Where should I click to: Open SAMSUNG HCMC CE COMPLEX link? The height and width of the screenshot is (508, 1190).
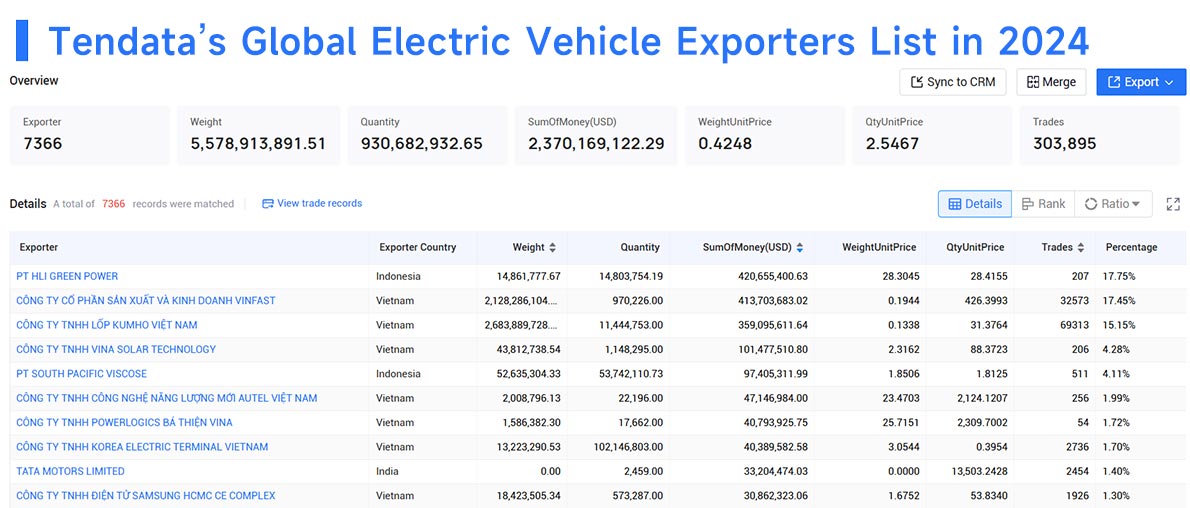pos(146,495)
